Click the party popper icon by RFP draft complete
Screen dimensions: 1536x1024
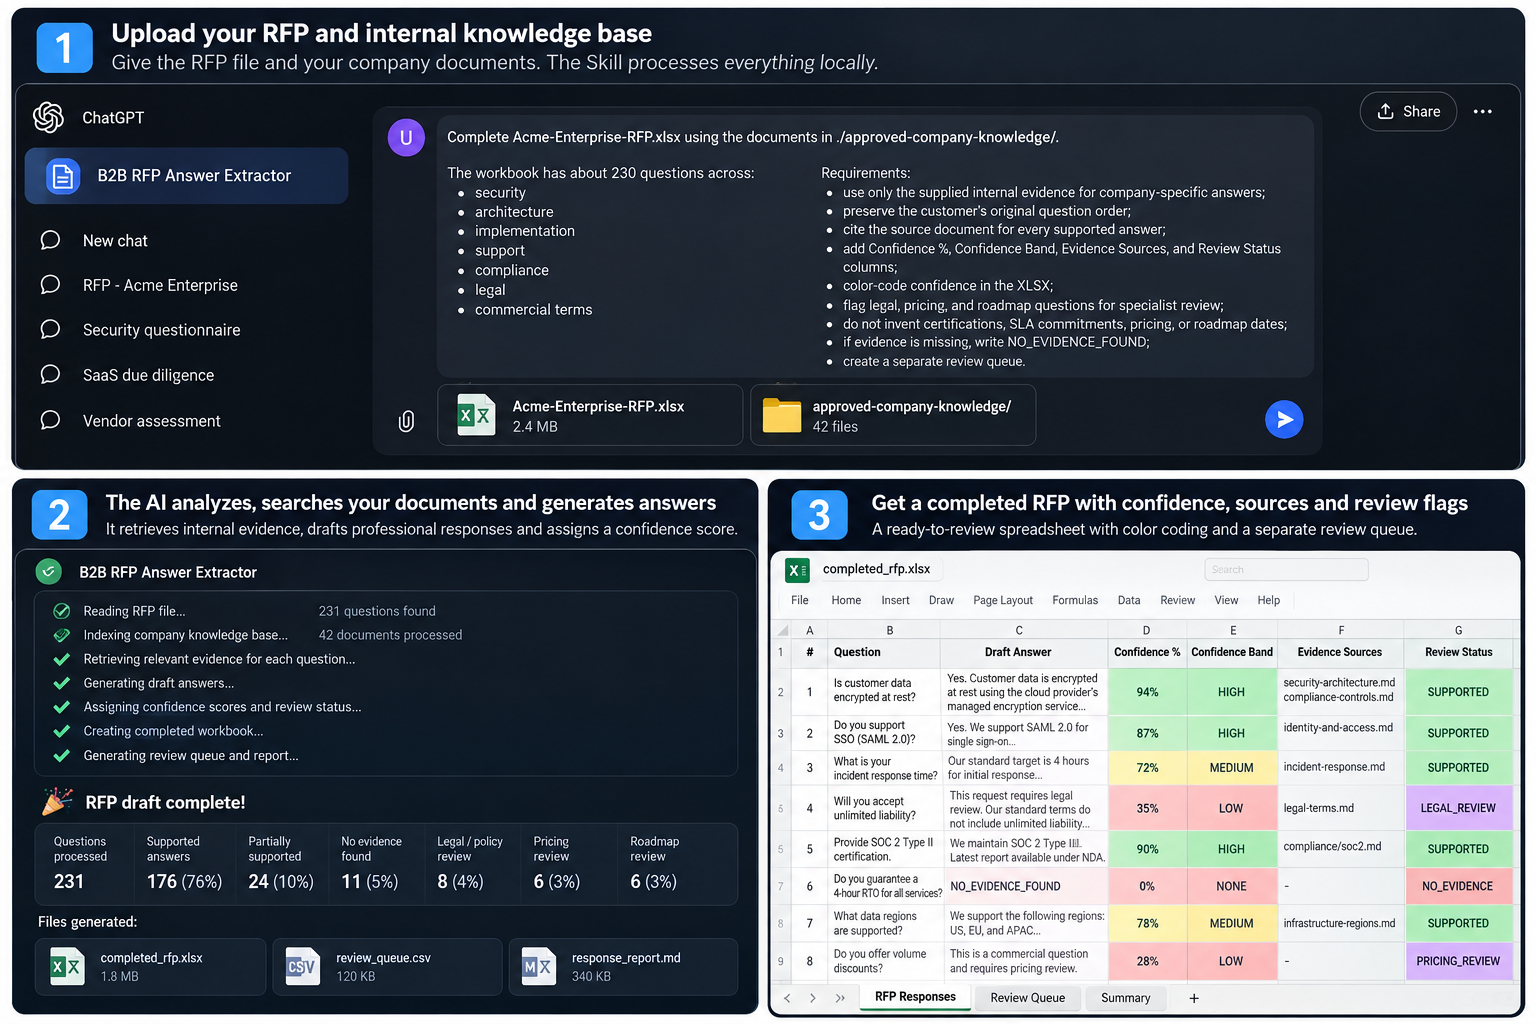(57, 801)
